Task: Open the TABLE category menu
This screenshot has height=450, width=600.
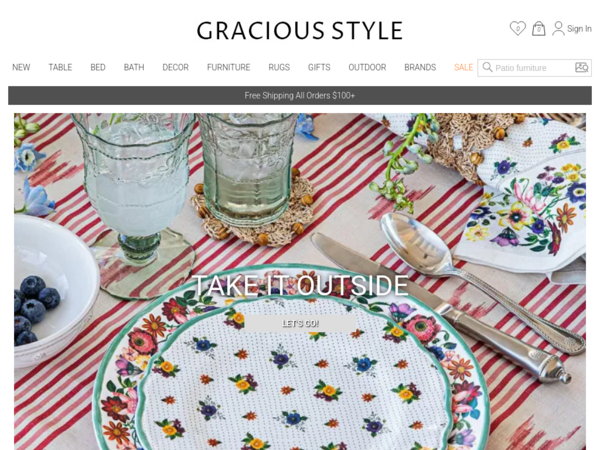Action: point(60,67)
